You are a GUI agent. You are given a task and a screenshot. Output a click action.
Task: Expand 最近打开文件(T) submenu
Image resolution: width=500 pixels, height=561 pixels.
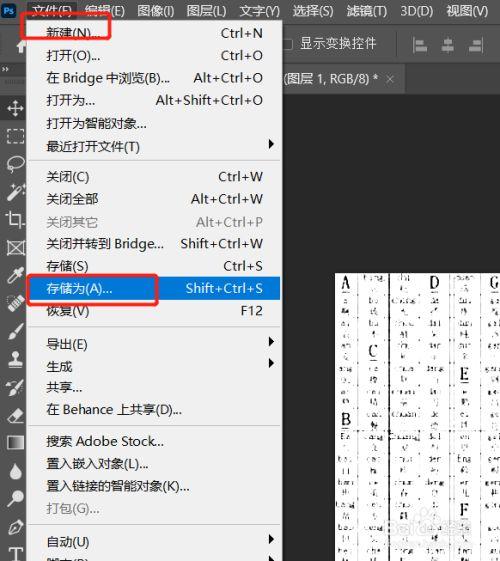[x=153, y=146]
